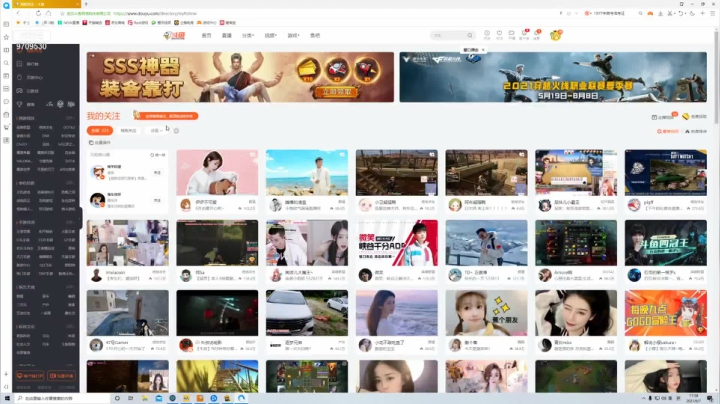Open the 微笑 峡谷千分ADC stream thumbnail
Screen dimensions: 720x404
[x=397, y=243]
